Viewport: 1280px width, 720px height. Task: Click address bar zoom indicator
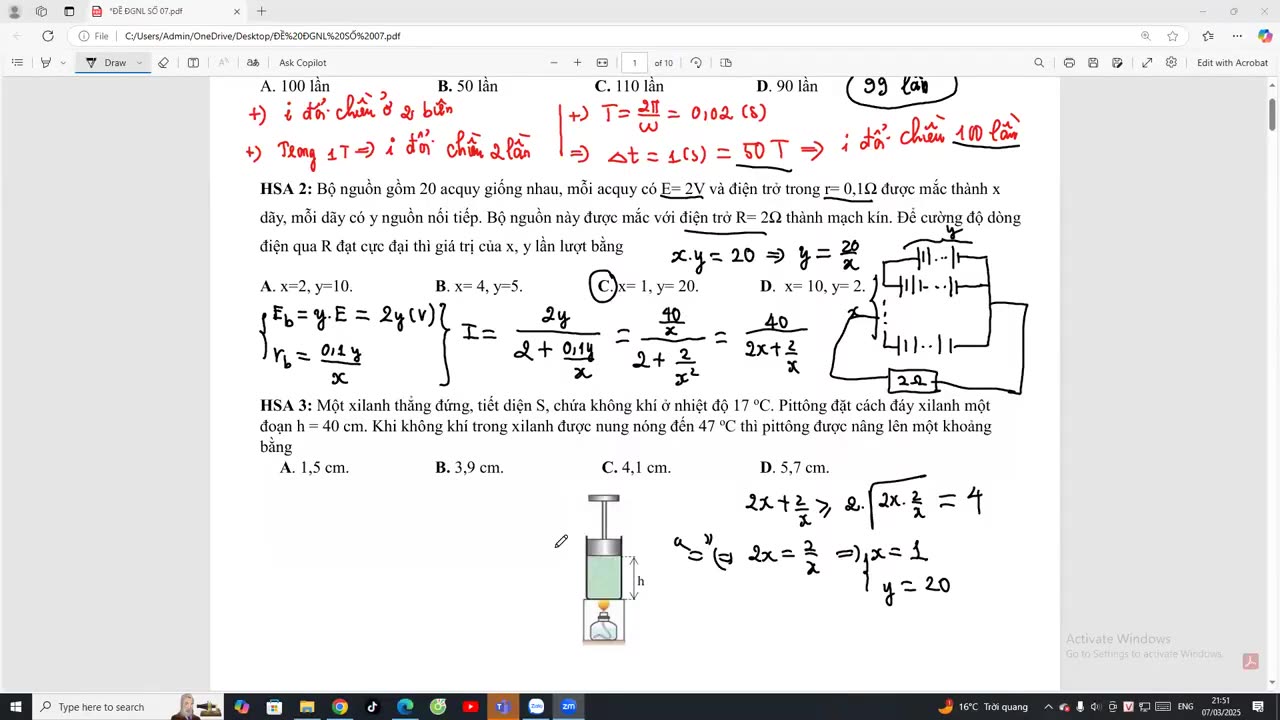1146,36
